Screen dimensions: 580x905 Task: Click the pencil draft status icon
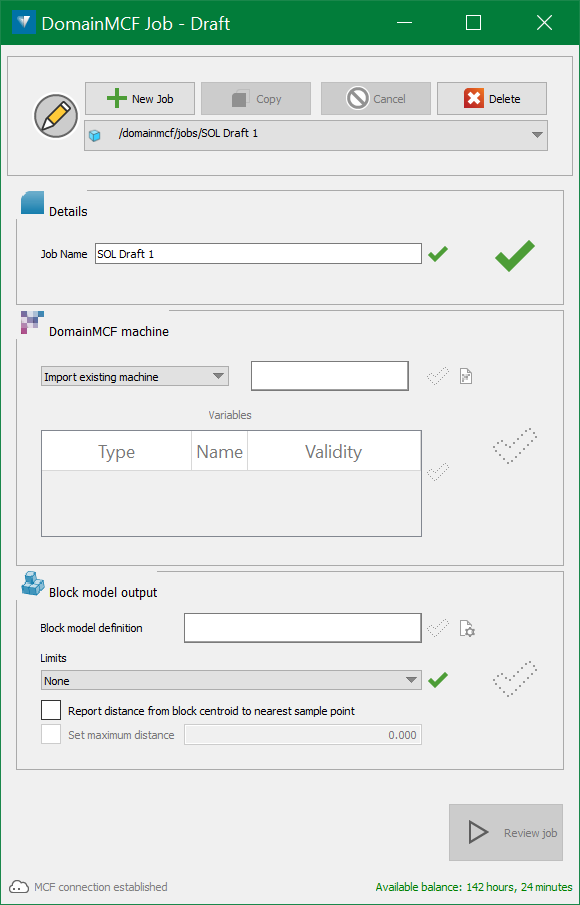[56, 116]
